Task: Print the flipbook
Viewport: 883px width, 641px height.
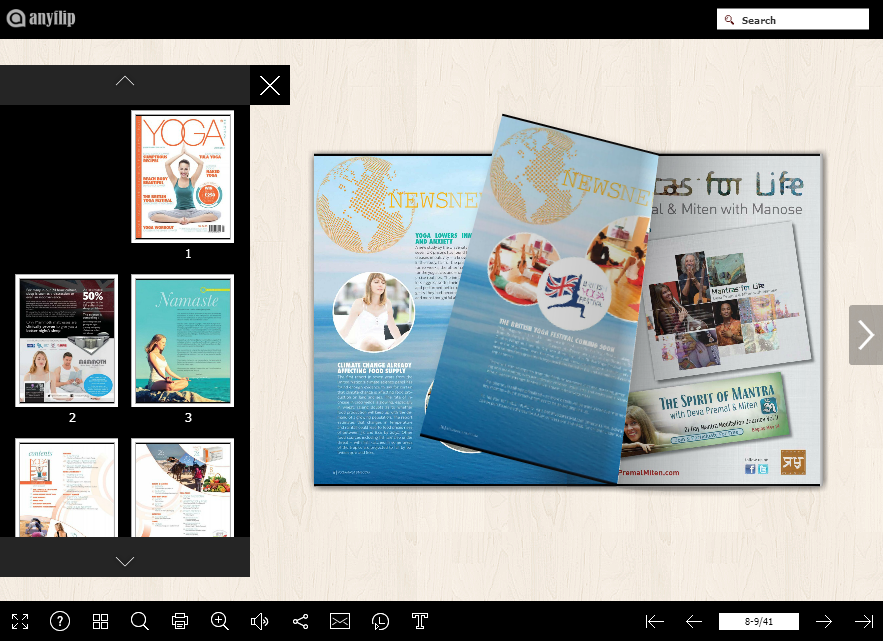Action: click(180, 621)
